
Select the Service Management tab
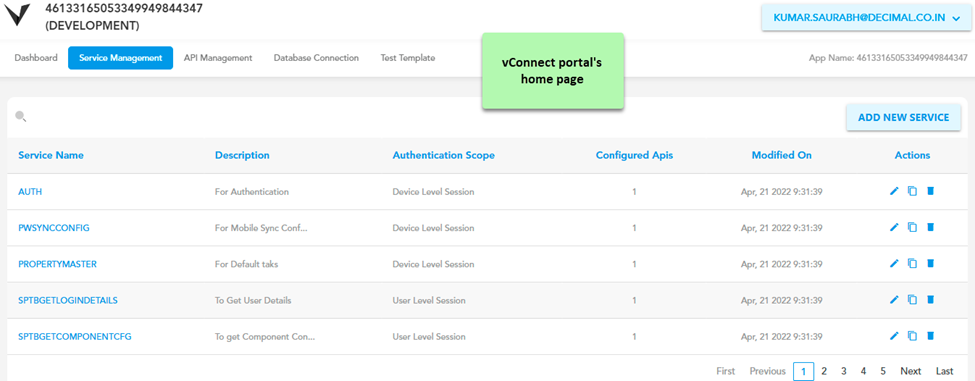click(x=121, y=58)
